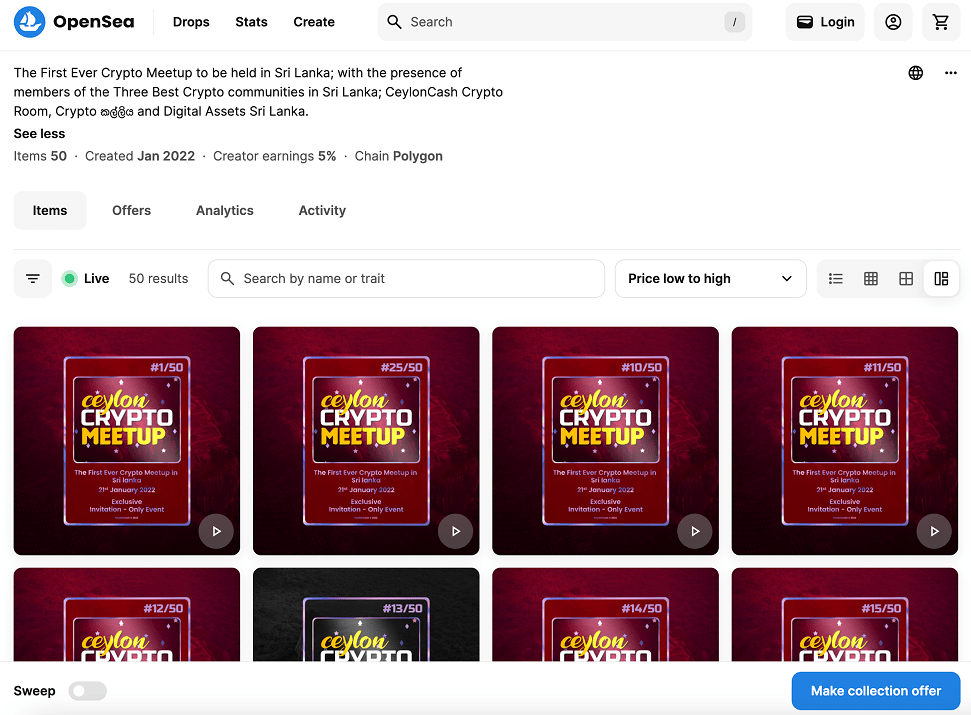Viewport: 971px width, 715px height.
Task: Click the 50 results count text
Action: click(159, 279)
